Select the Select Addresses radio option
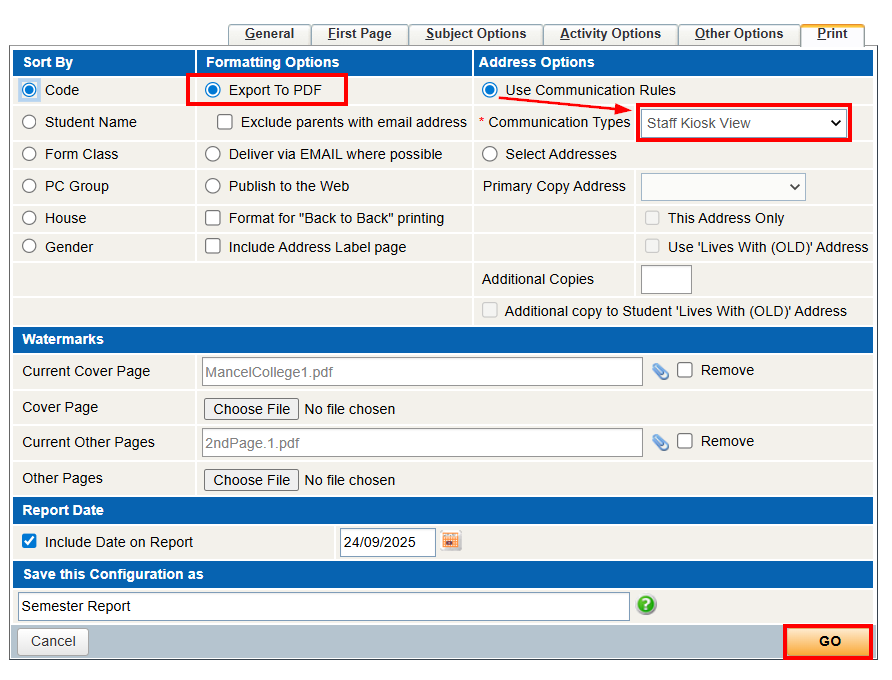The image size is (892, 680). coord(490,154)
